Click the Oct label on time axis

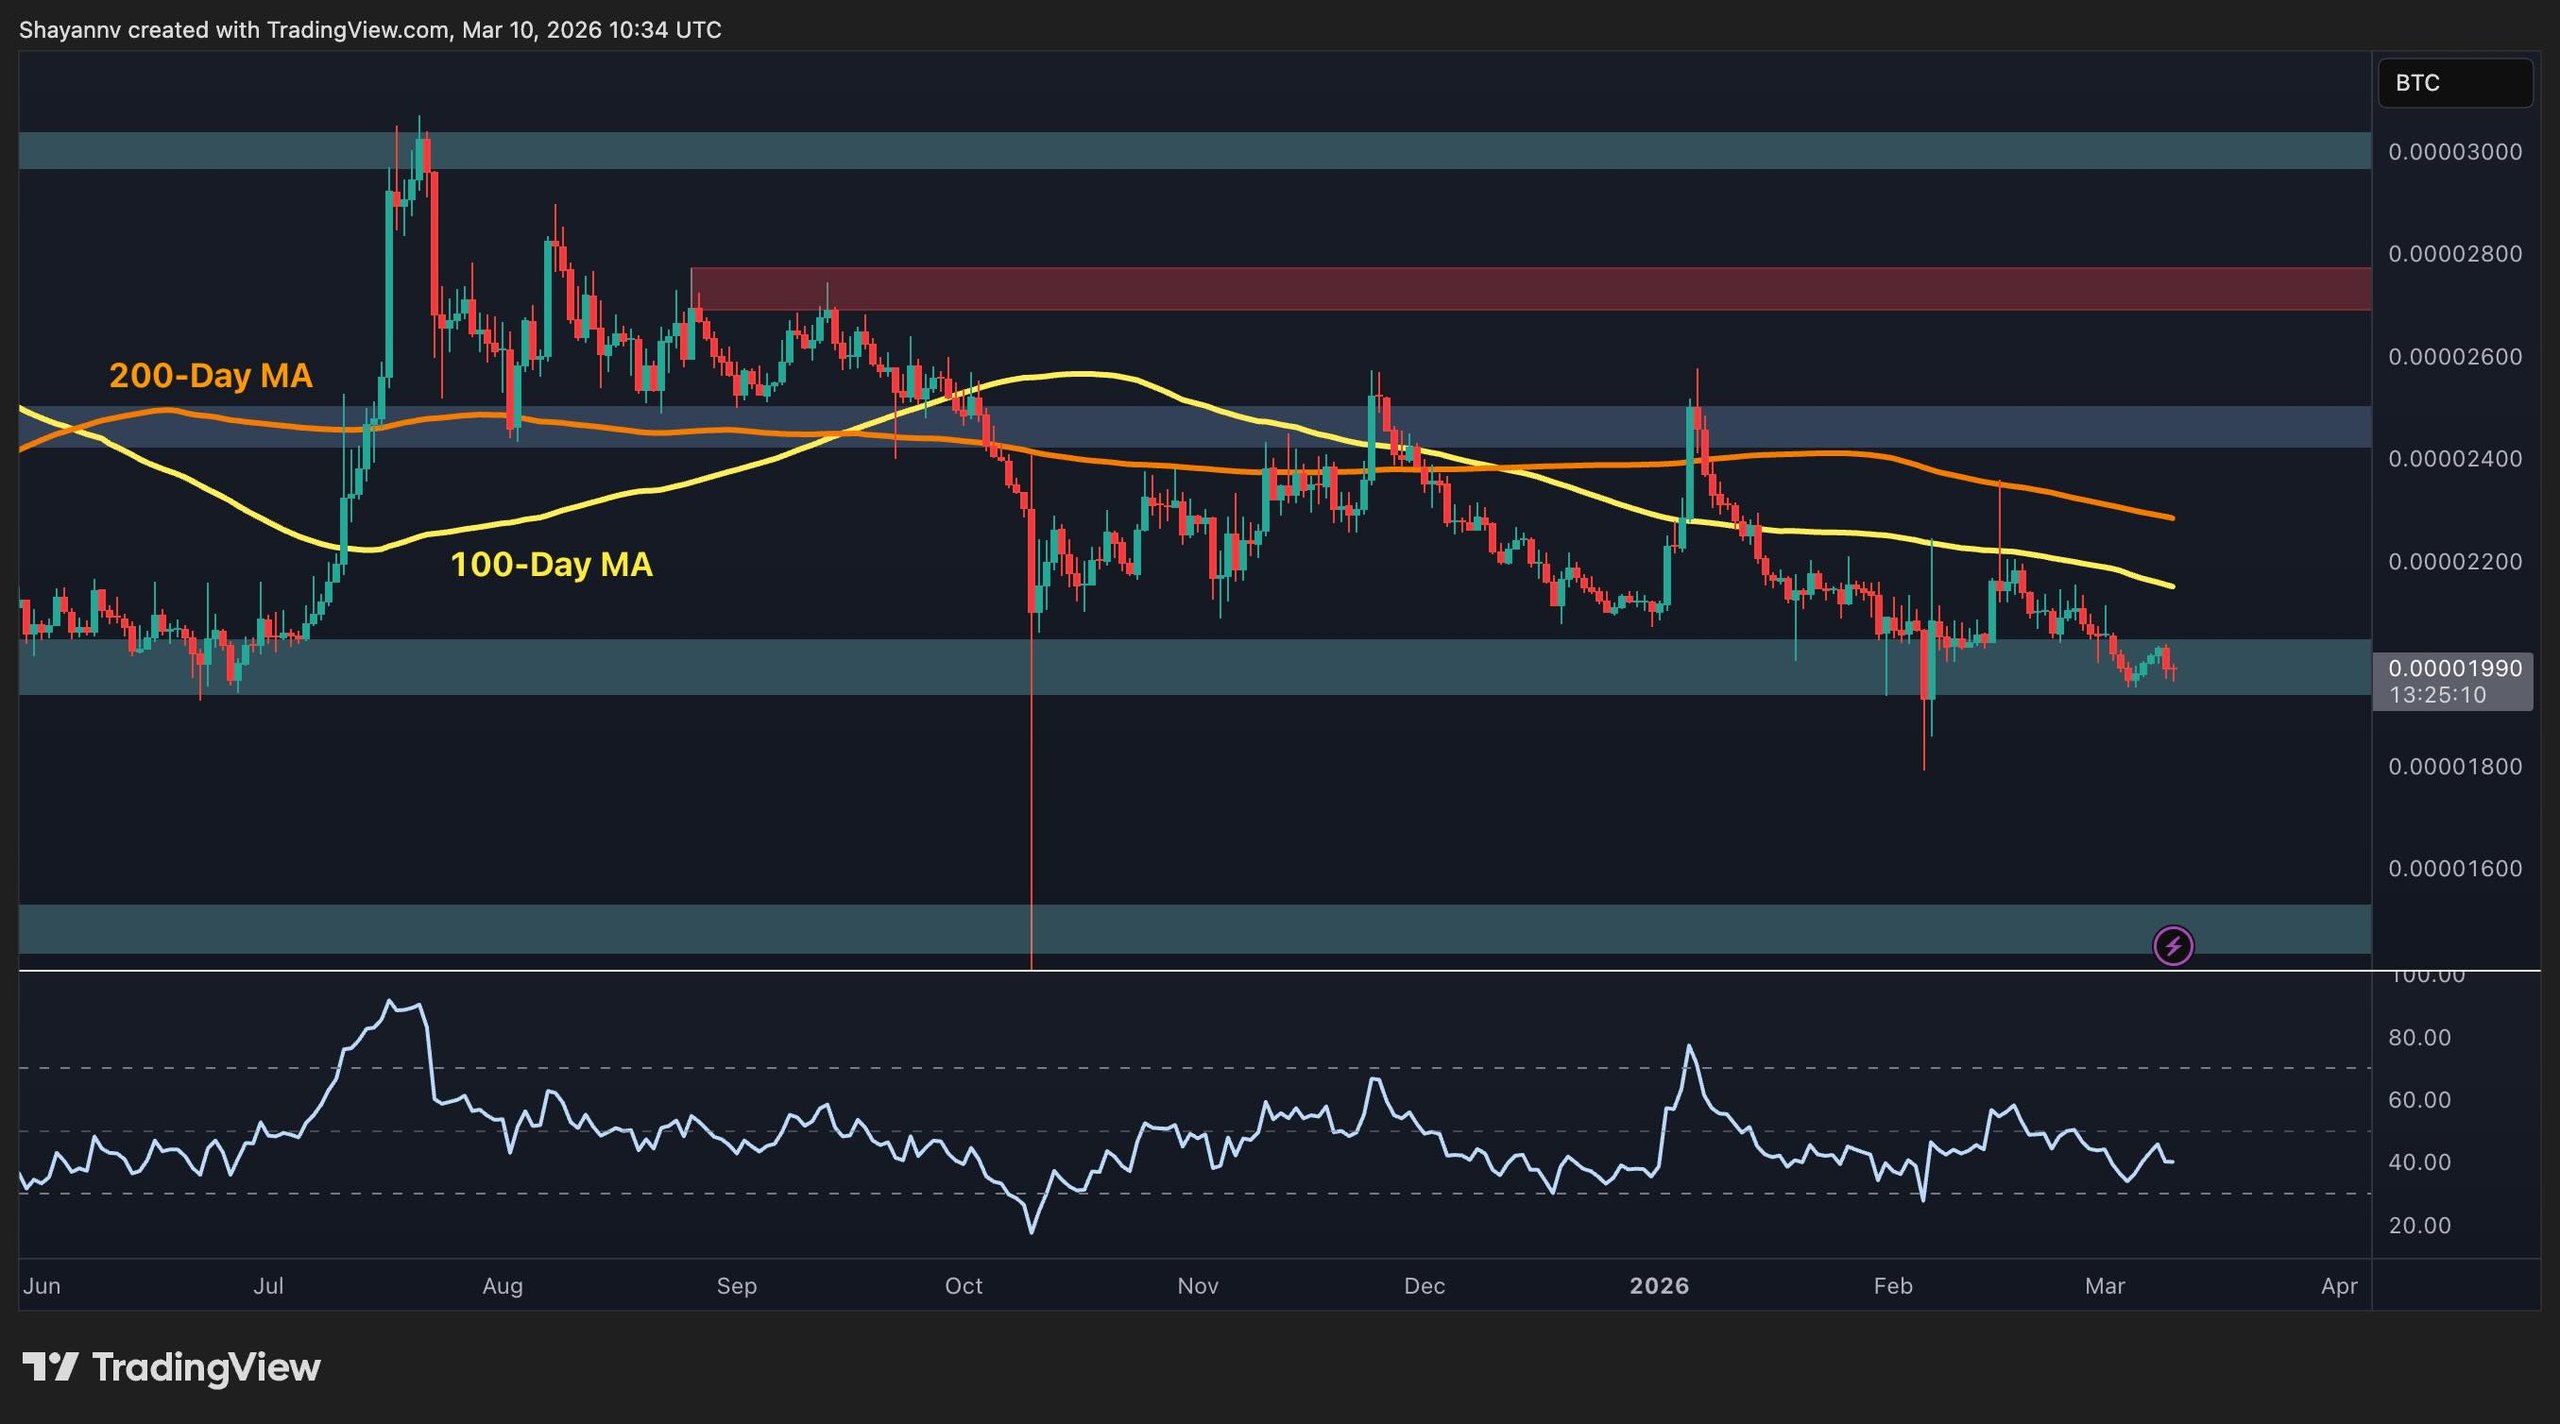[x=963, y=1286]
